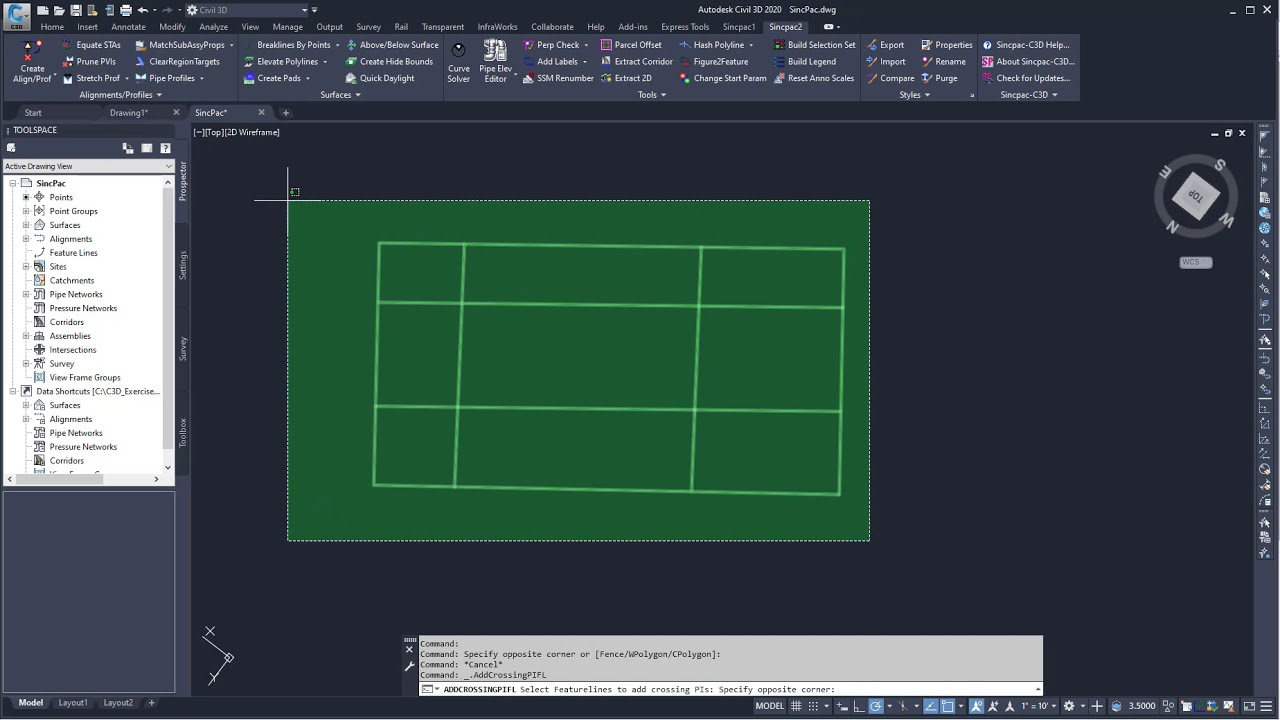Run the Extract 2D tool
This screenshot has width=1280, height=720.
626,78
